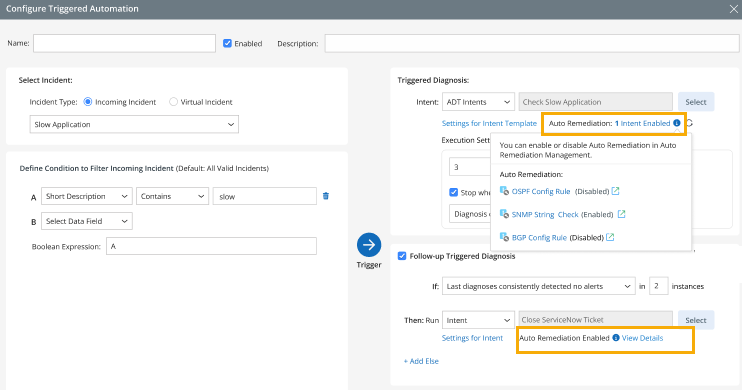Open external link icon for OSPF Config Rule

[615, 191]
